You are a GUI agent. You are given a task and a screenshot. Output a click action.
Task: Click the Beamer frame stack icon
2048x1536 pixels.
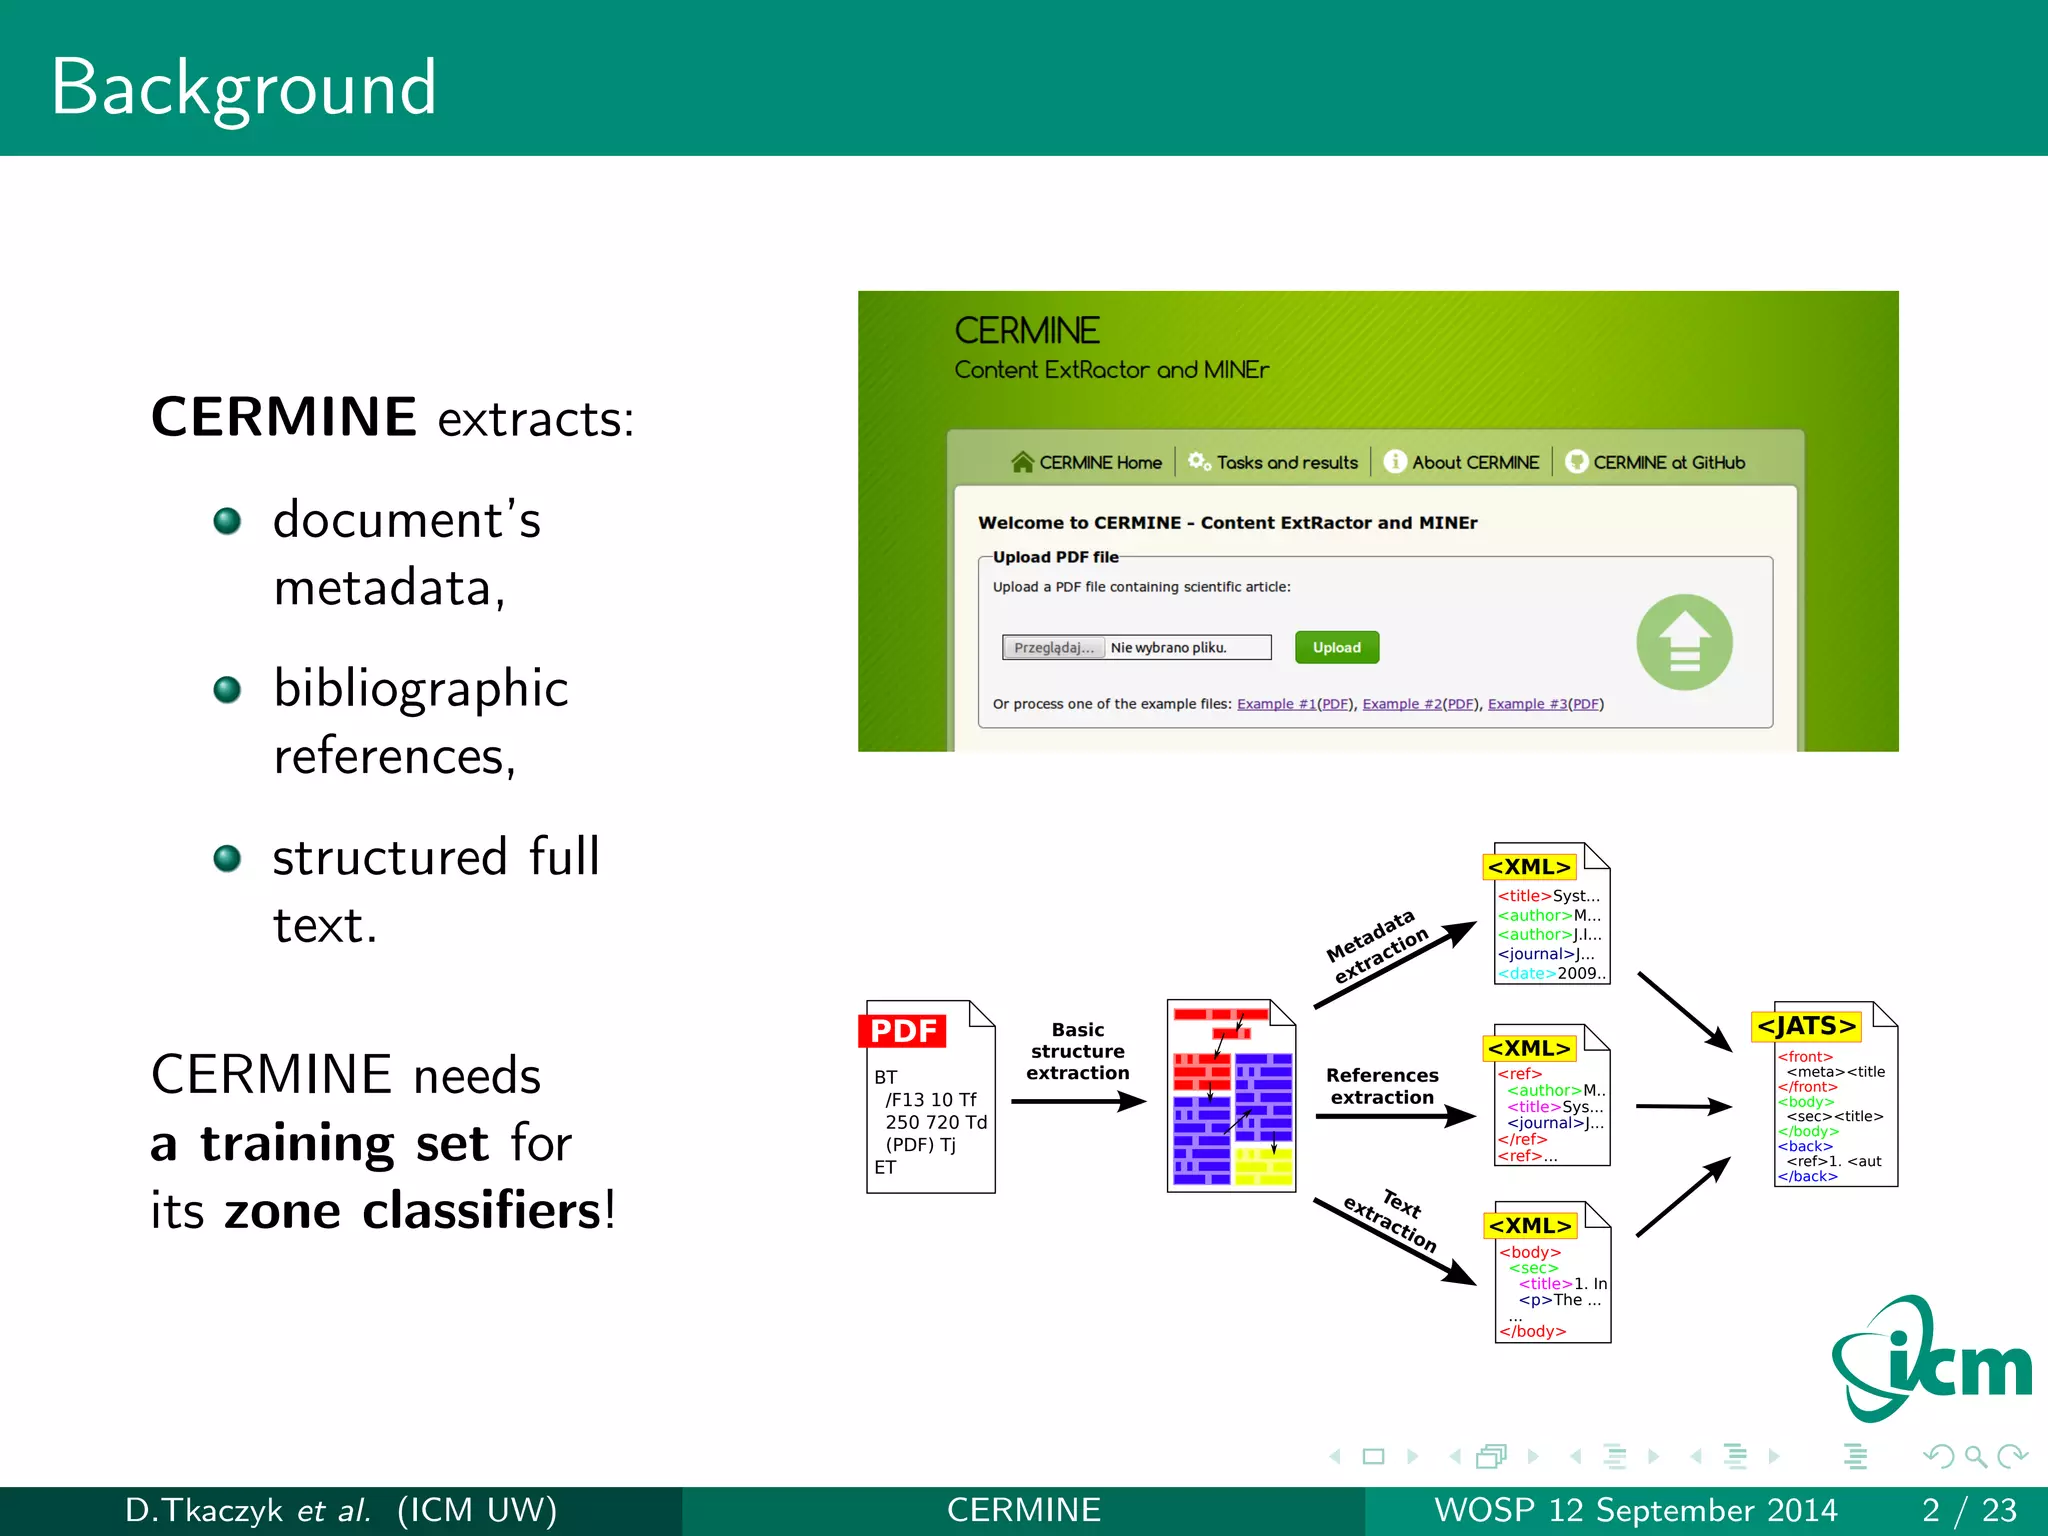pos(1491,1457)
